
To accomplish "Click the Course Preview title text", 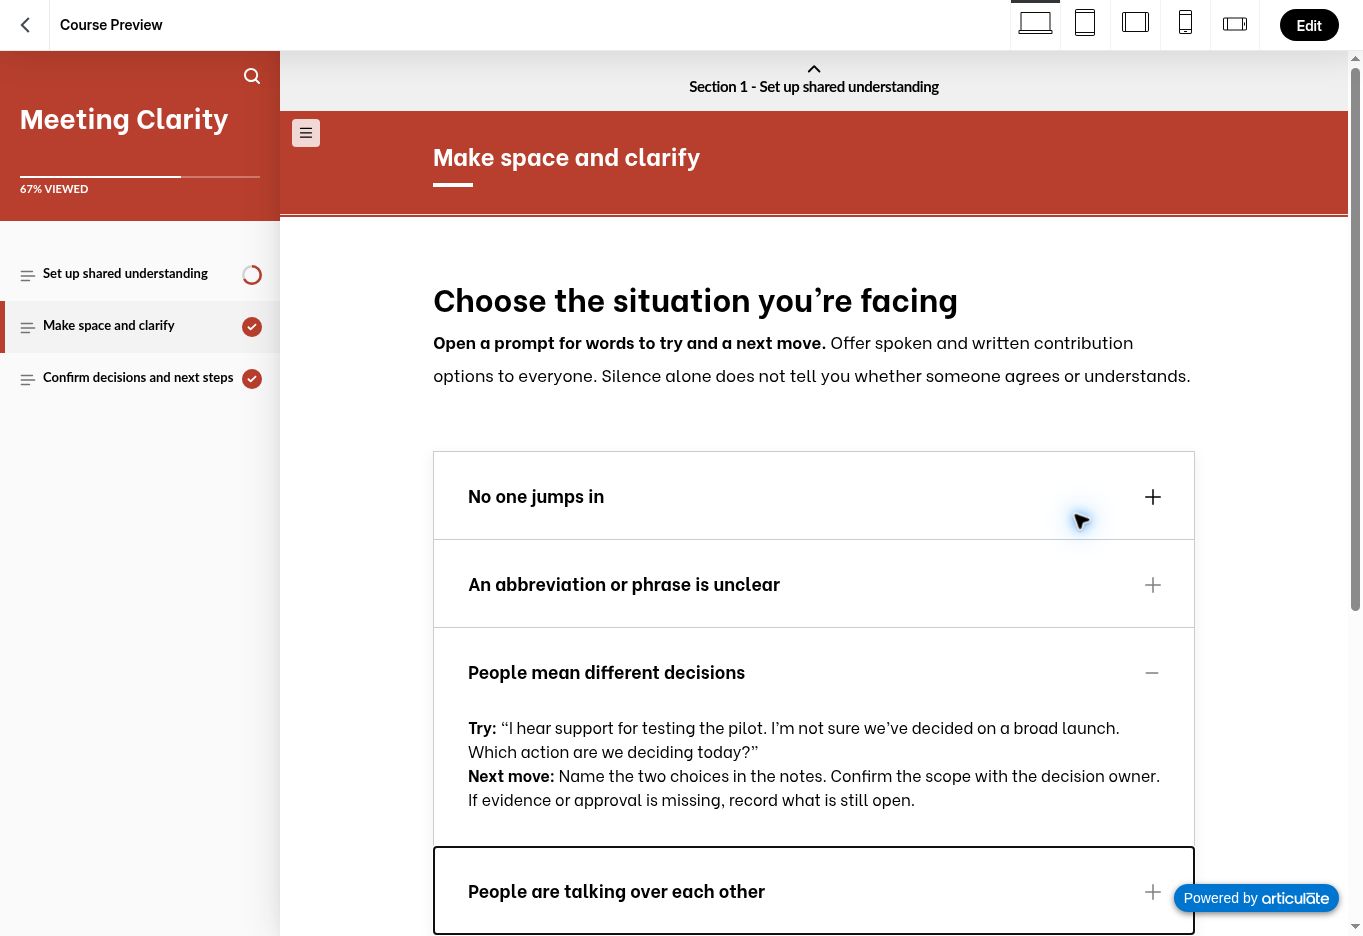I will click(111, 25).
